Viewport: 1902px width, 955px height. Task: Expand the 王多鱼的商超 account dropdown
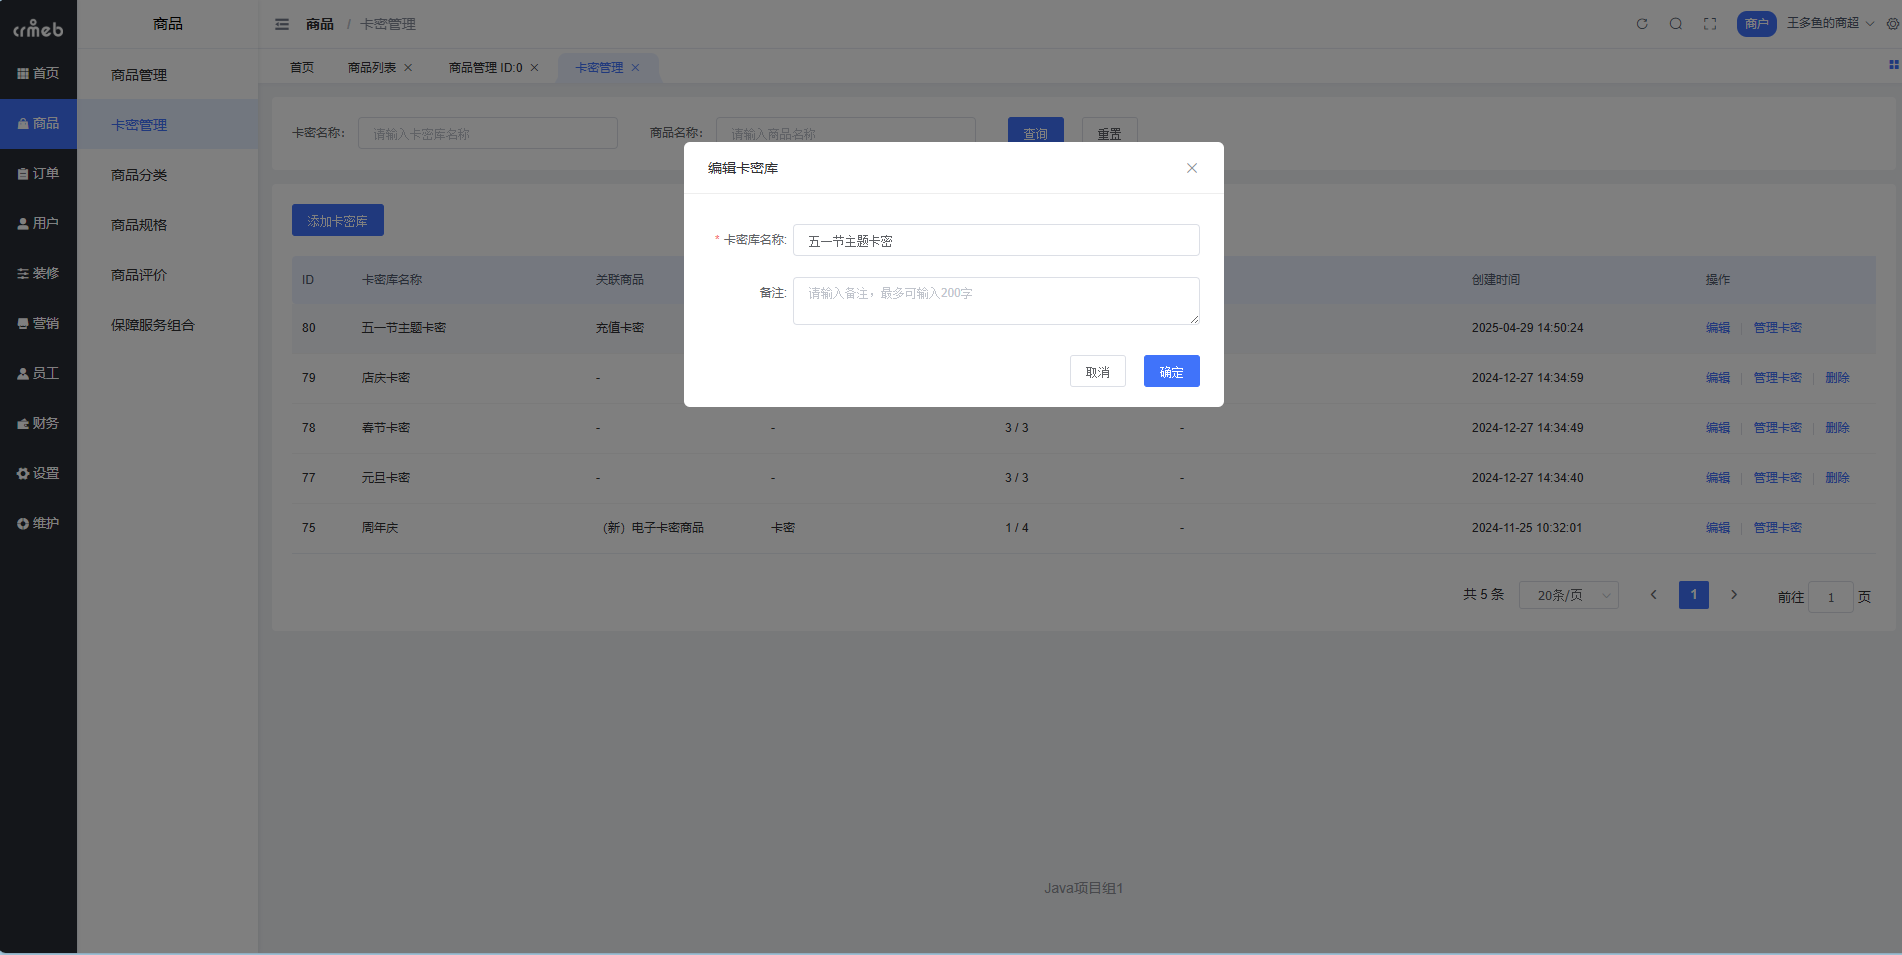pos(1829,23)
